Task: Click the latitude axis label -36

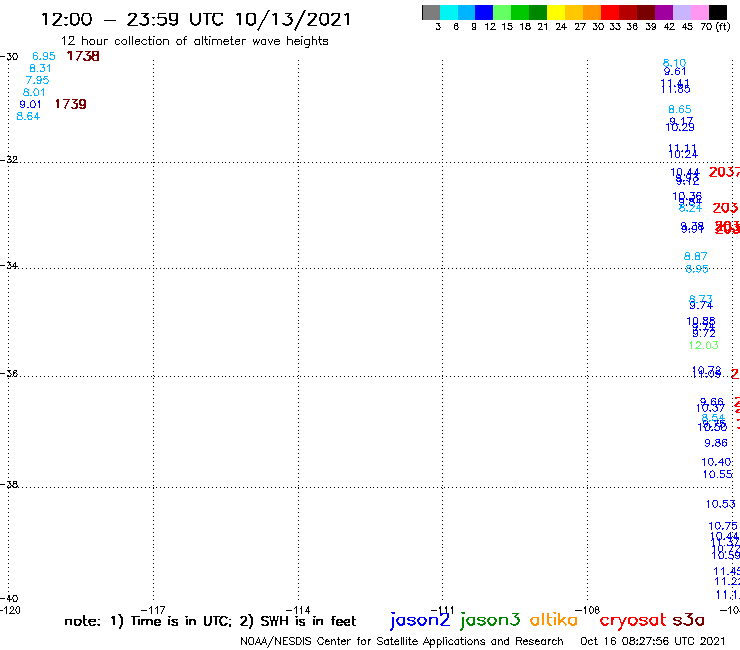Action: coord(9,373)
